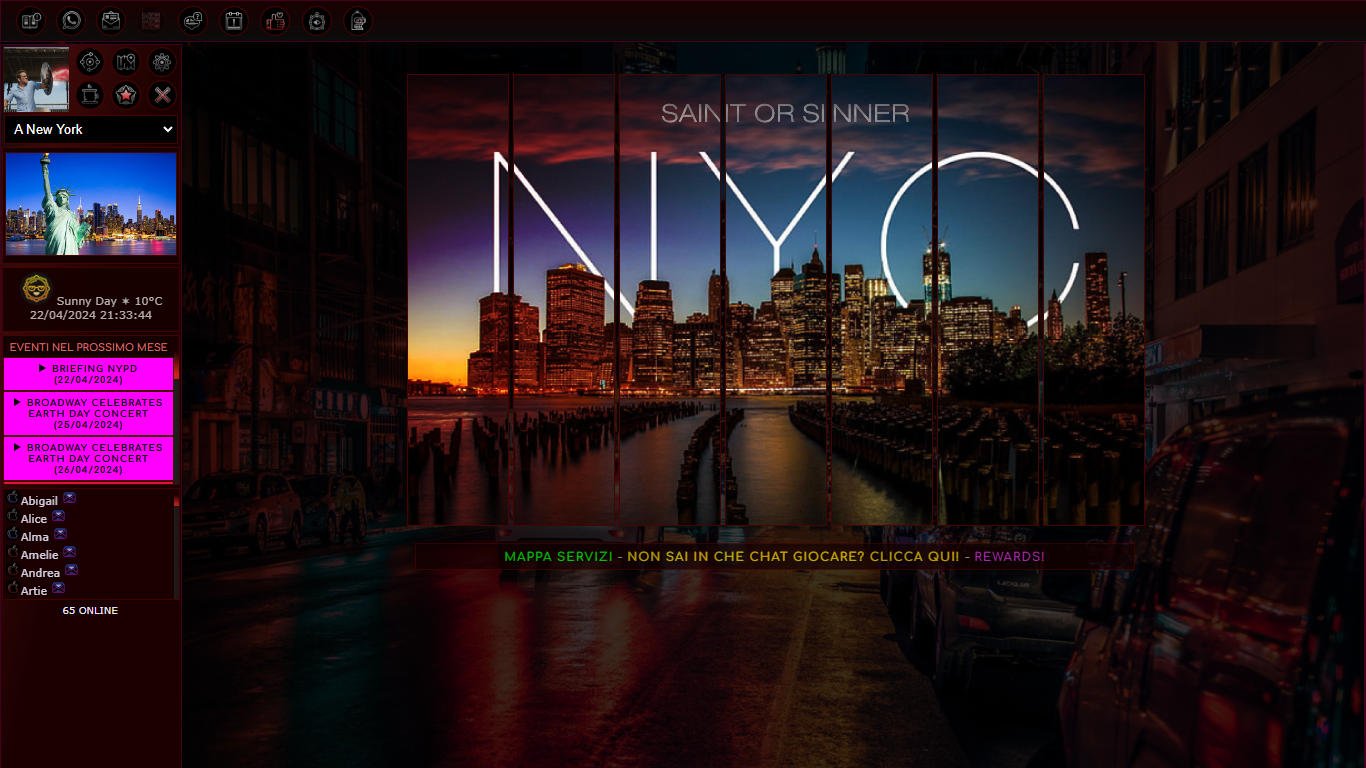
Task: Open the dimmed red list icon
Action: coord(152,21)
